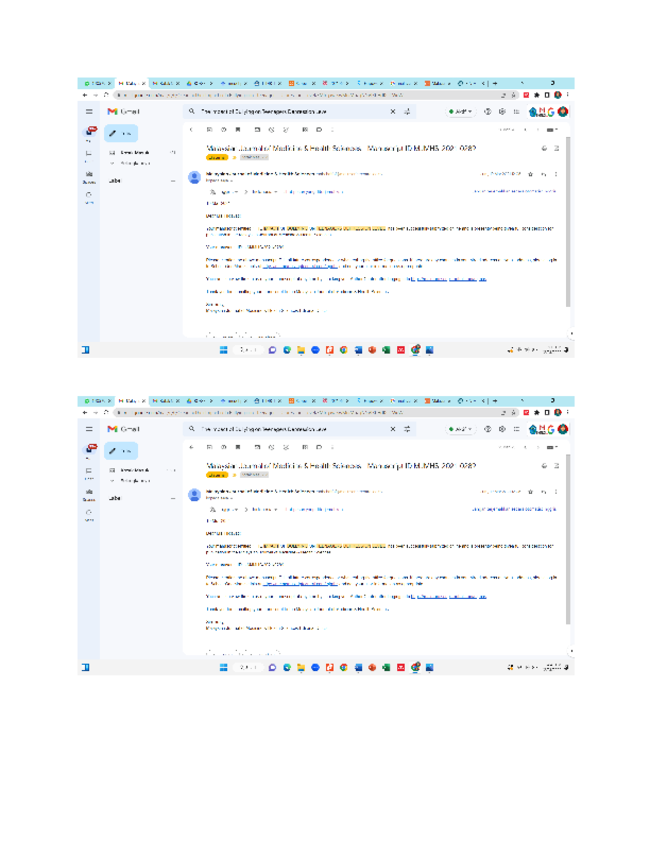
Task: Print the conversation in lower screenshot
Action: click(x=544, y=466)
